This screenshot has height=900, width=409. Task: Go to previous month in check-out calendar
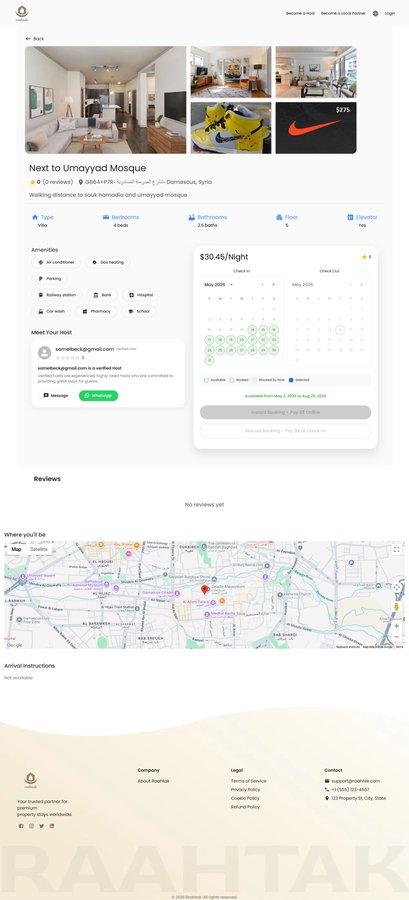350,284
